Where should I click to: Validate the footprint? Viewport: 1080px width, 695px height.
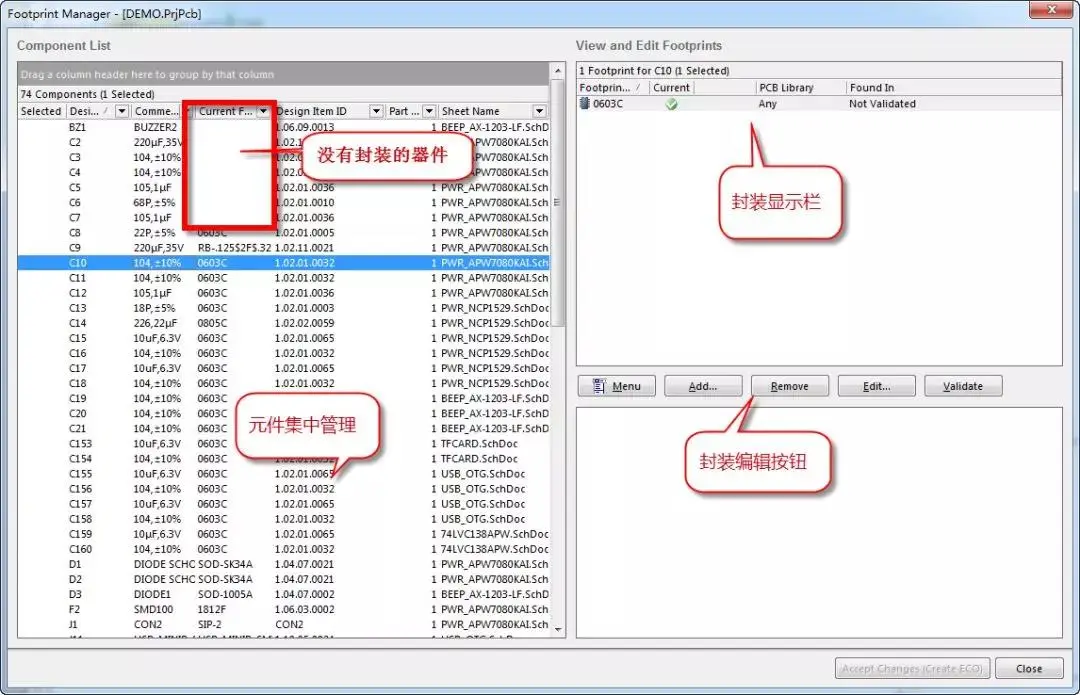(x=963, y=386)
